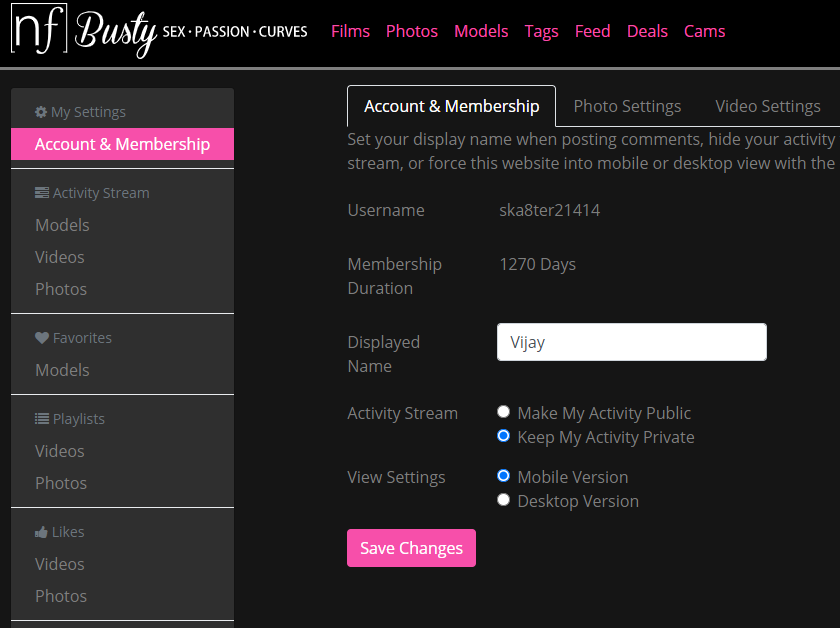
Task: Click the Activity Stream list icon
Action: (x=42, y=193)
